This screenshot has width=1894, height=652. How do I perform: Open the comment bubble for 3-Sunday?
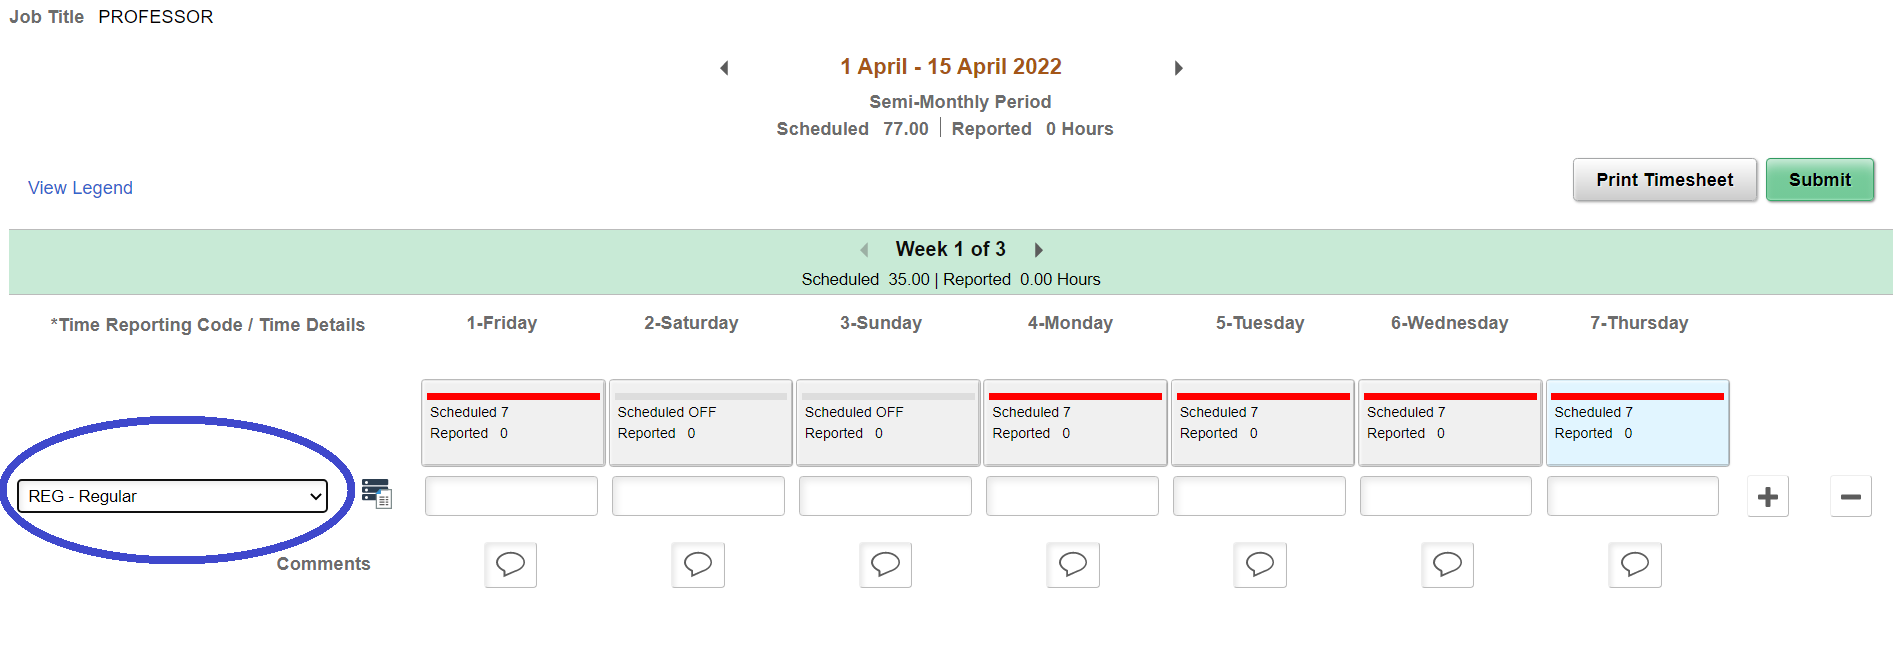pos(885,565)
